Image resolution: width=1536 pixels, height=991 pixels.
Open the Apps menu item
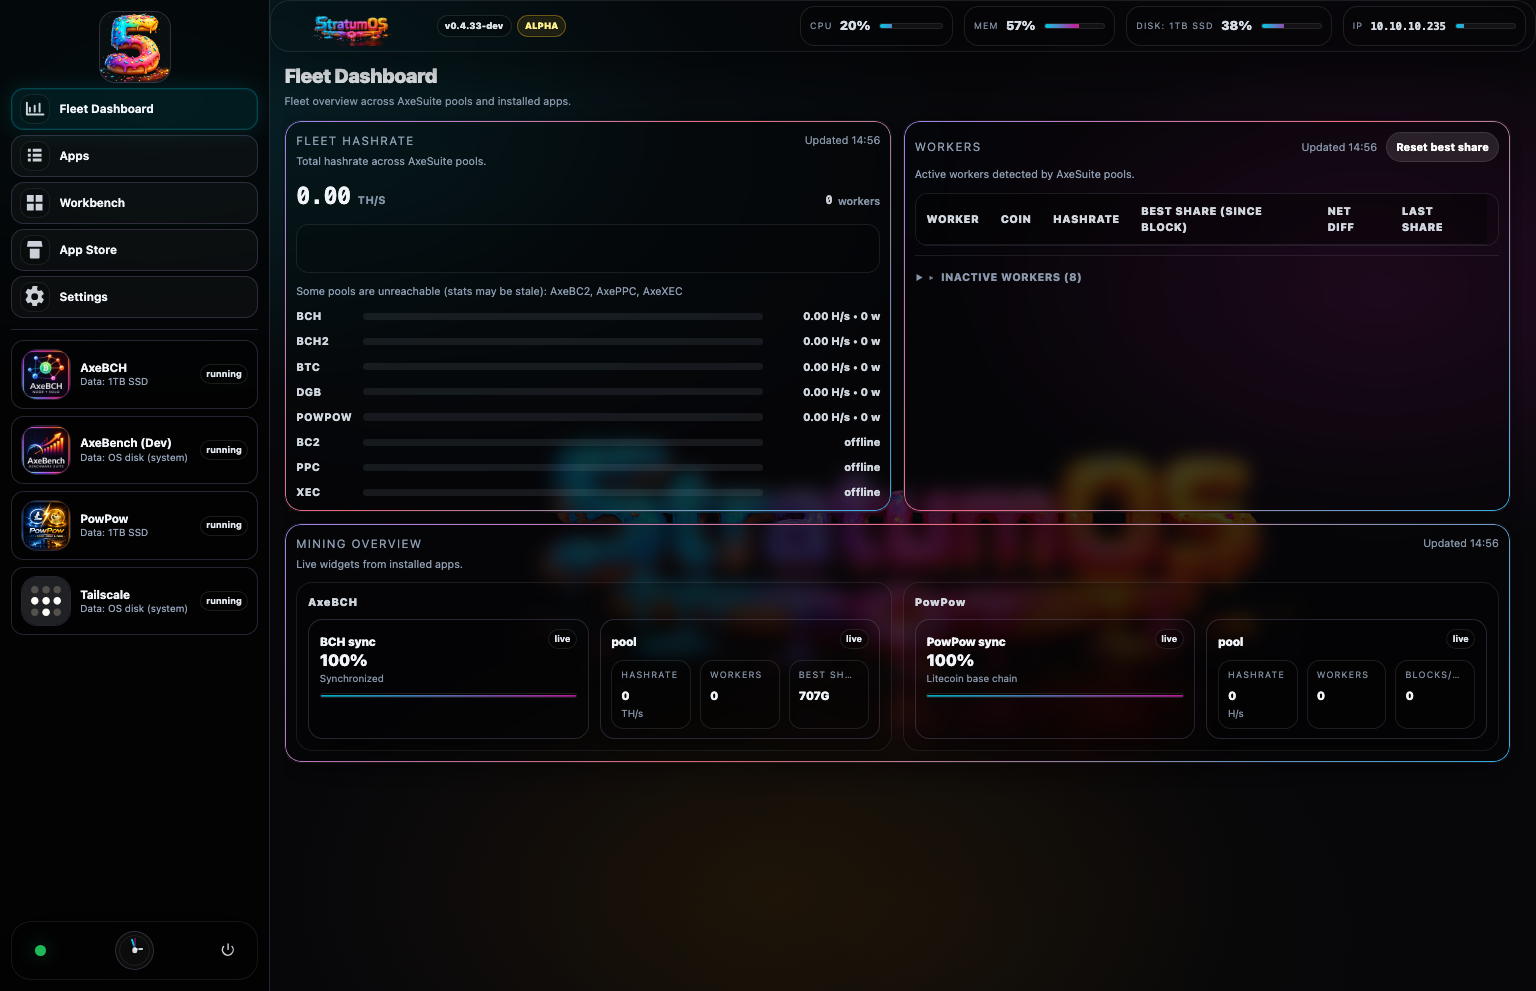click(x=134, y=156)
